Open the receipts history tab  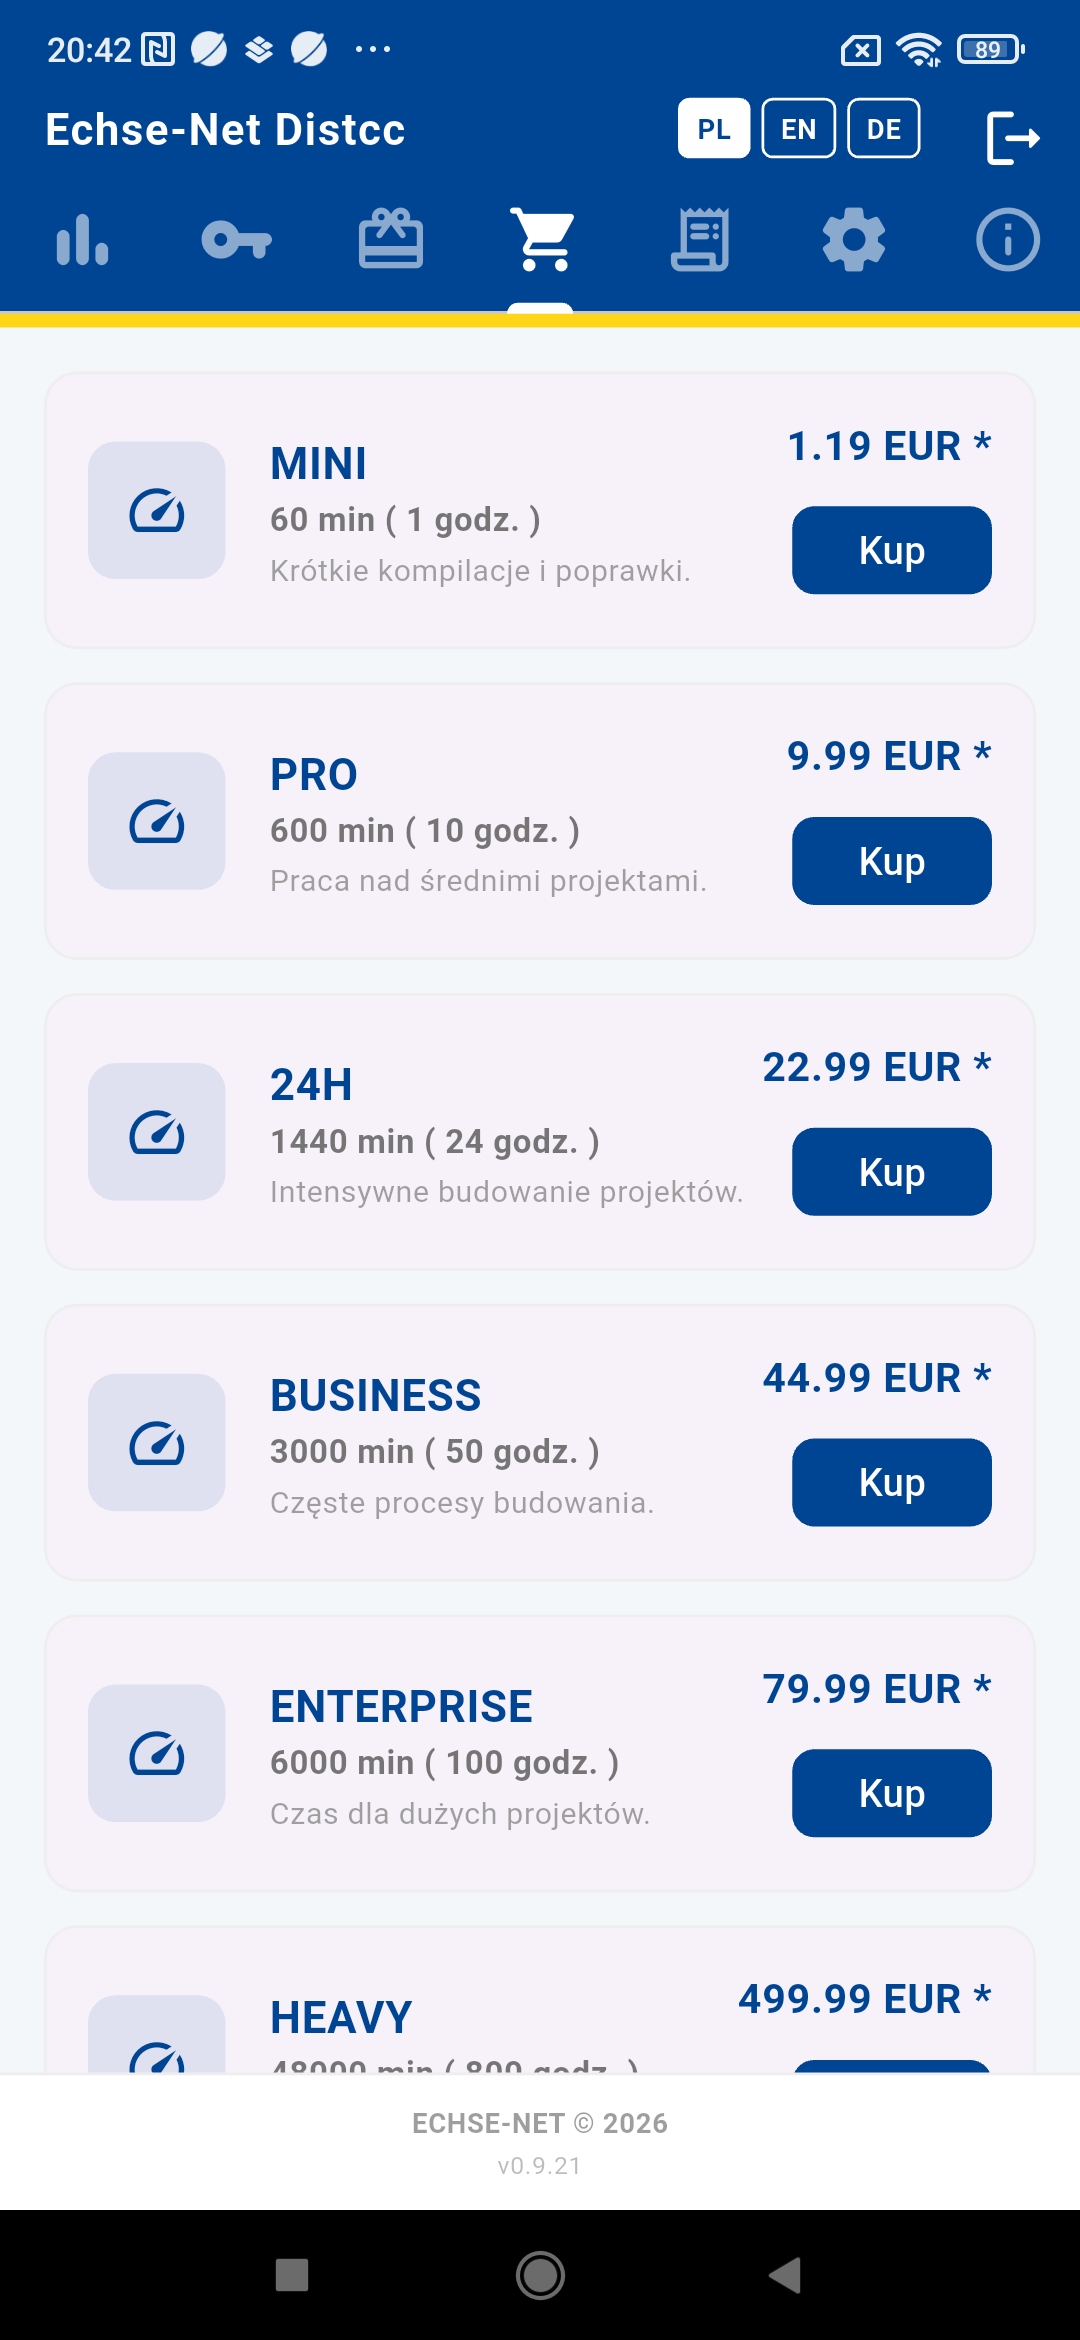coord(699,240)
